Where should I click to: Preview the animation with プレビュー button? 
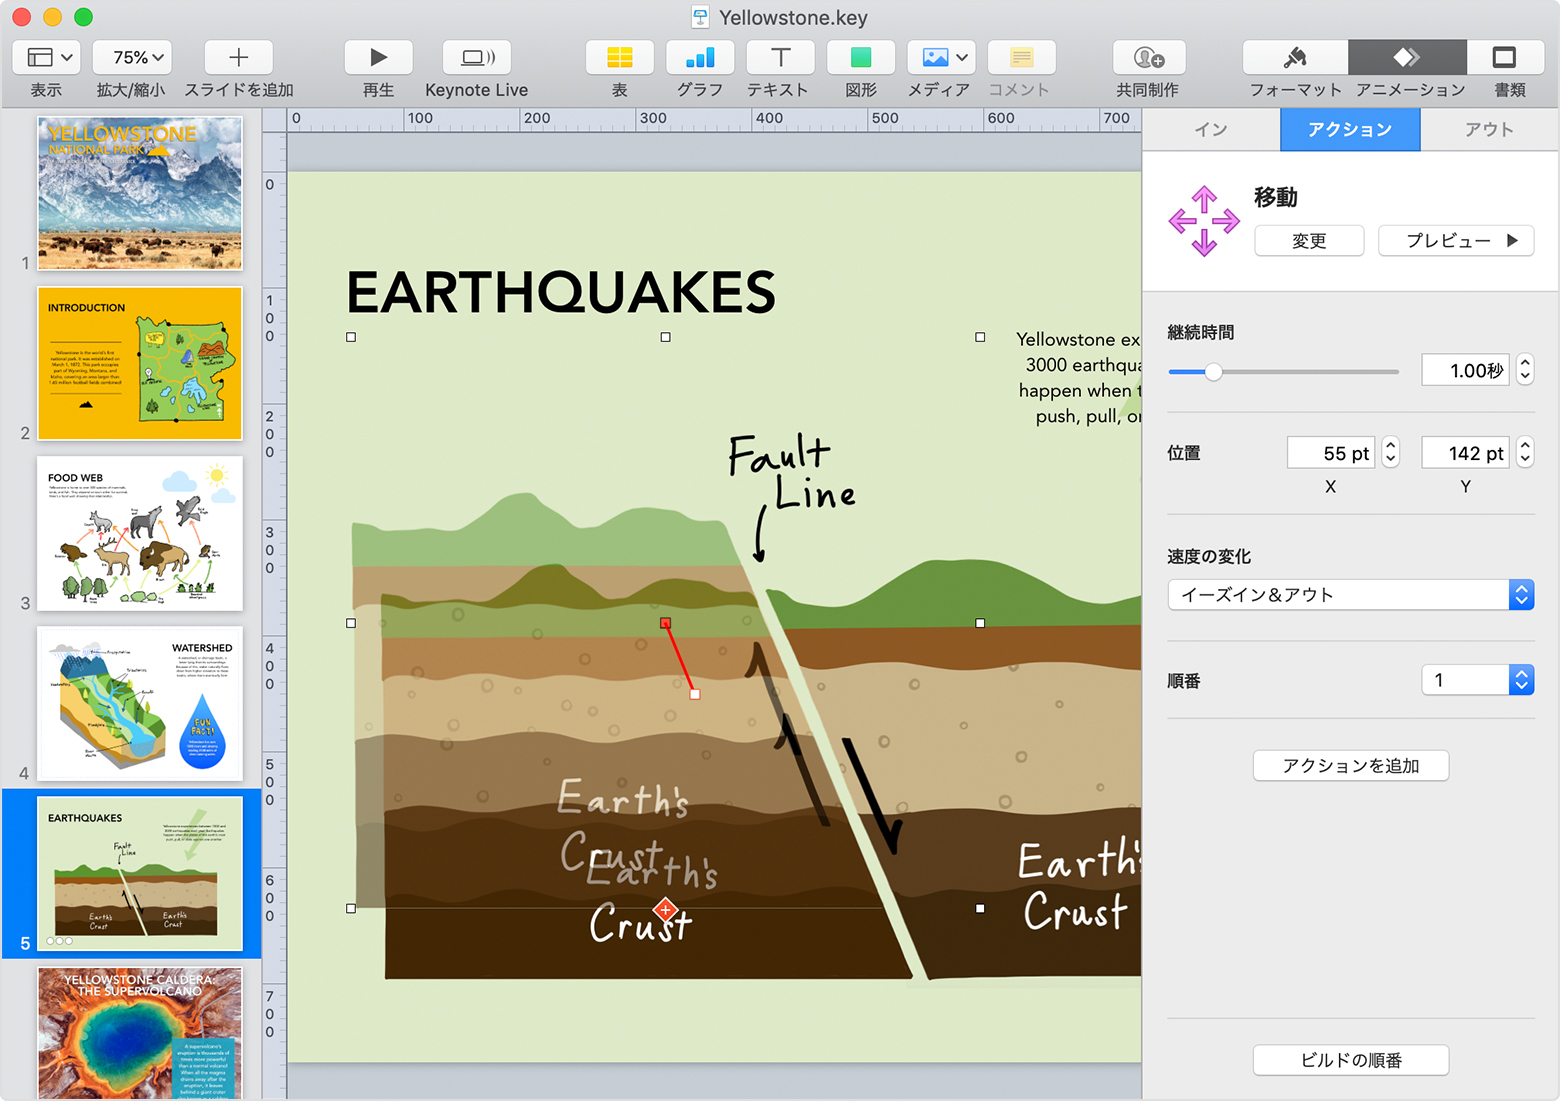point(1456,241)
